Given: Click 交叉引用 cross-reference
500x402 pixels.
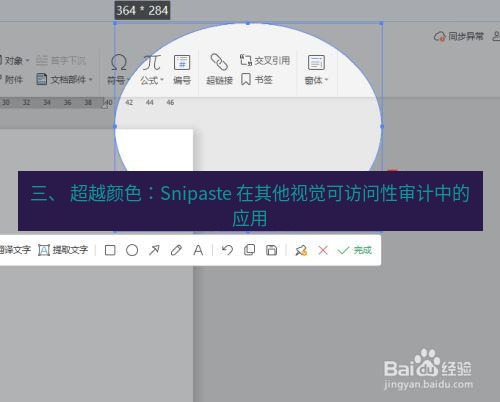Looking at the screenshot, I should [265, 60].
